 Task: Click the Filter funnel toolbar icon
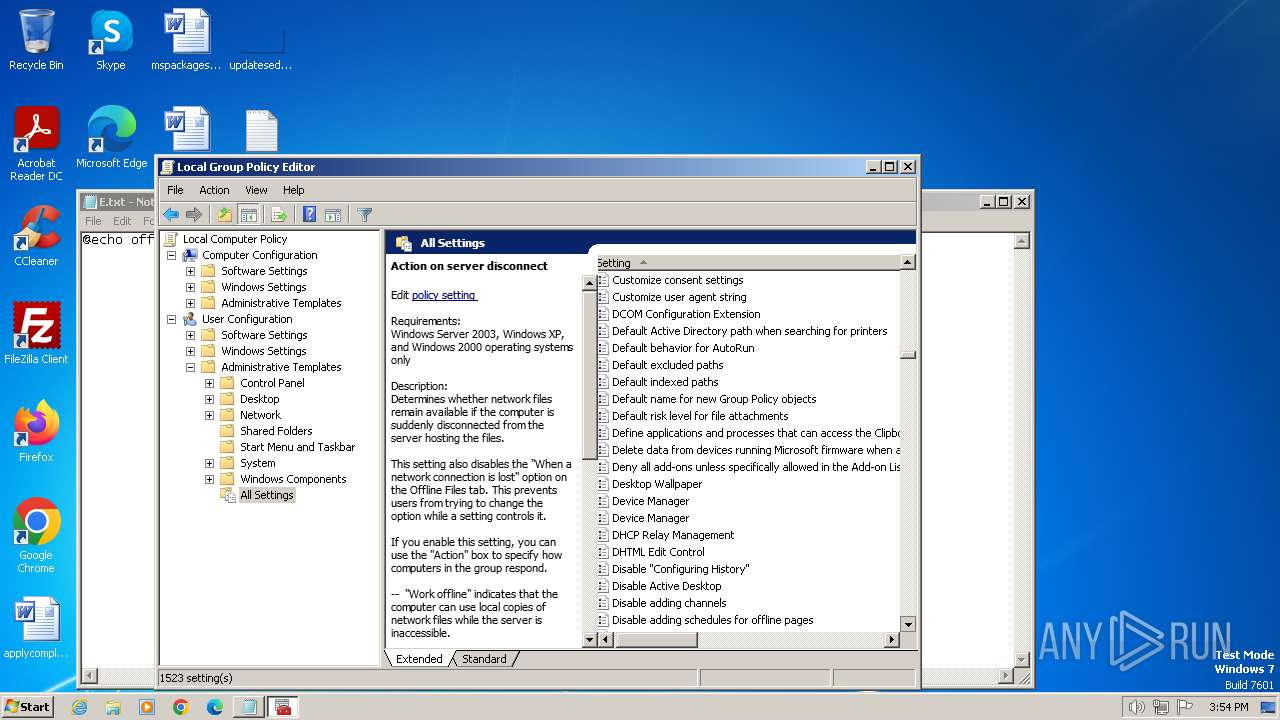pyautogui.click(x=364, y=215)
